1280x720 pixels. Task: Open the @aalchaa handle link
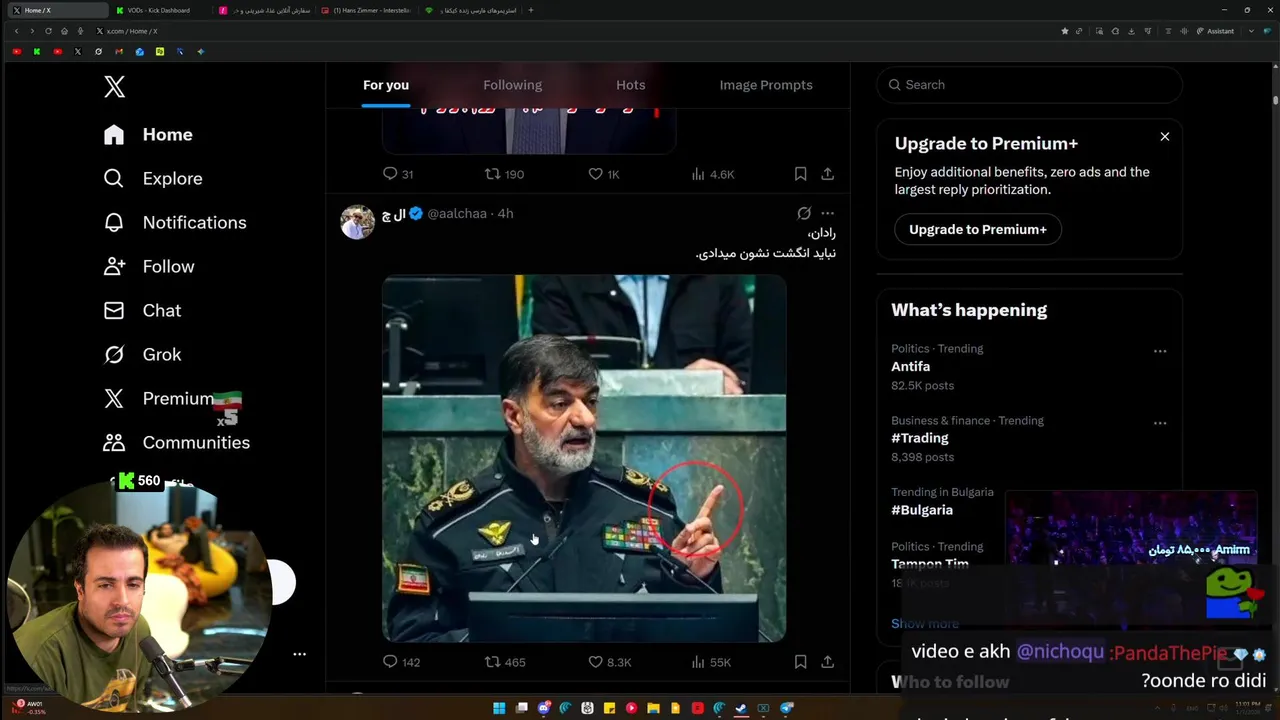click(x=457, y=214)
